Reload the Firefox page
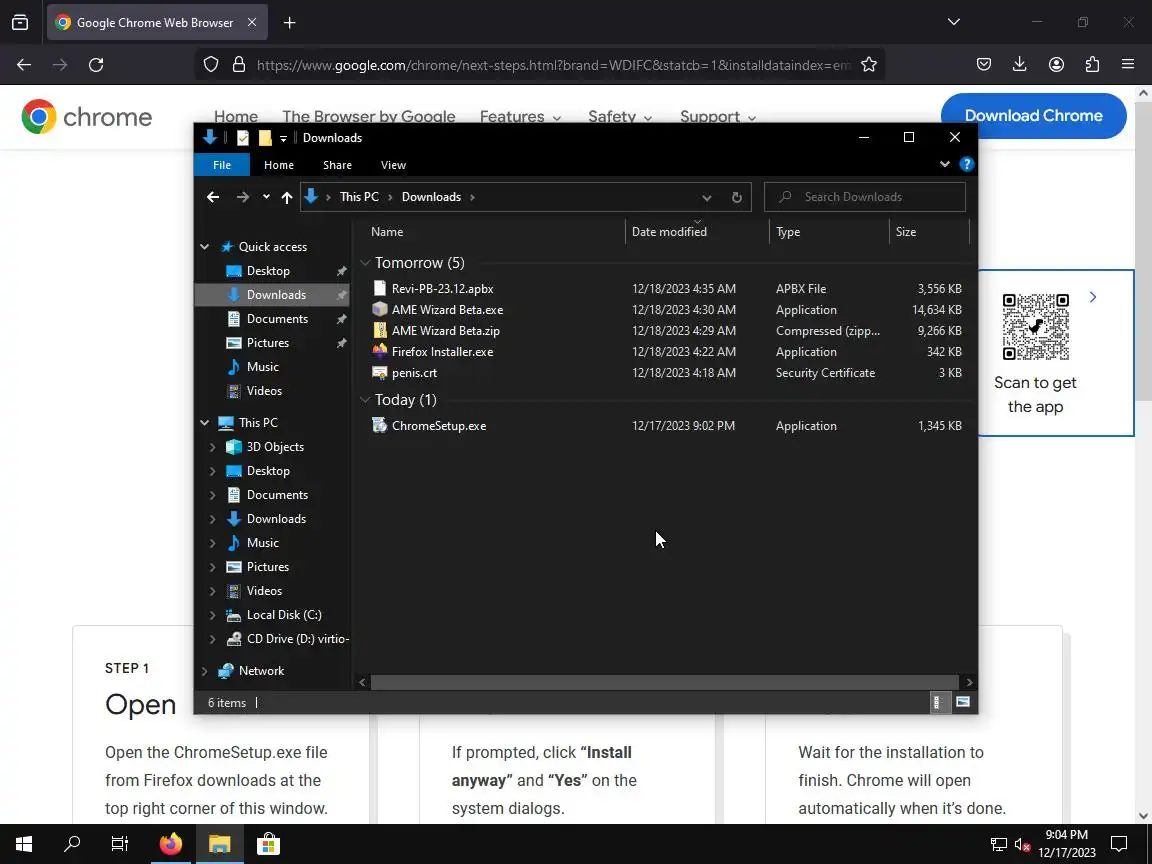The image size is (1152, 864). [x=96, y=65]
